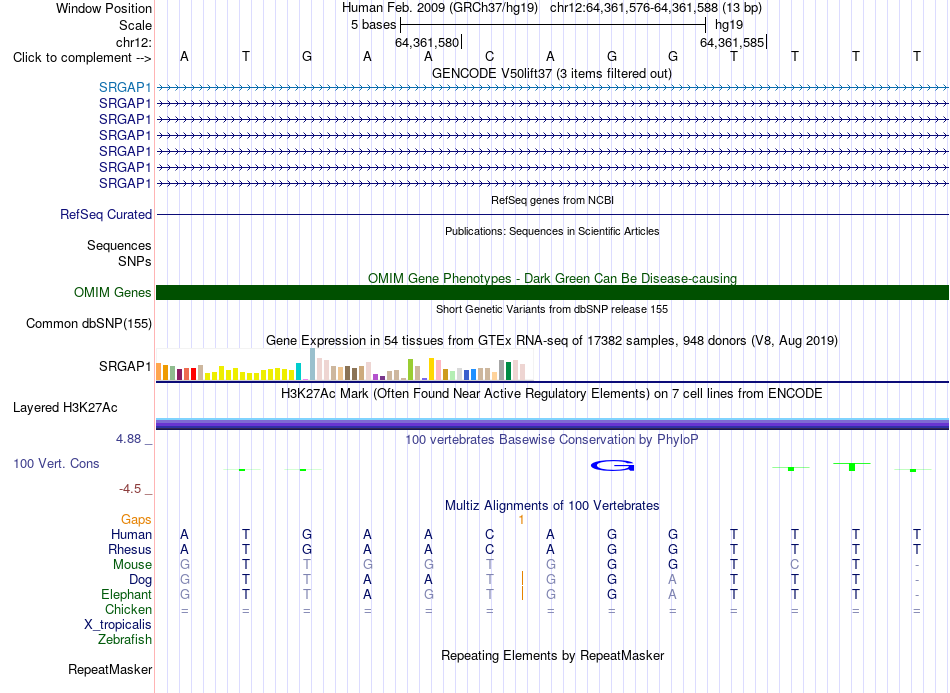Click the cyan bar in GTEx chart
The width and height of the screenshot is (950, 693).
pyautogui.click(x=299, y=371)
